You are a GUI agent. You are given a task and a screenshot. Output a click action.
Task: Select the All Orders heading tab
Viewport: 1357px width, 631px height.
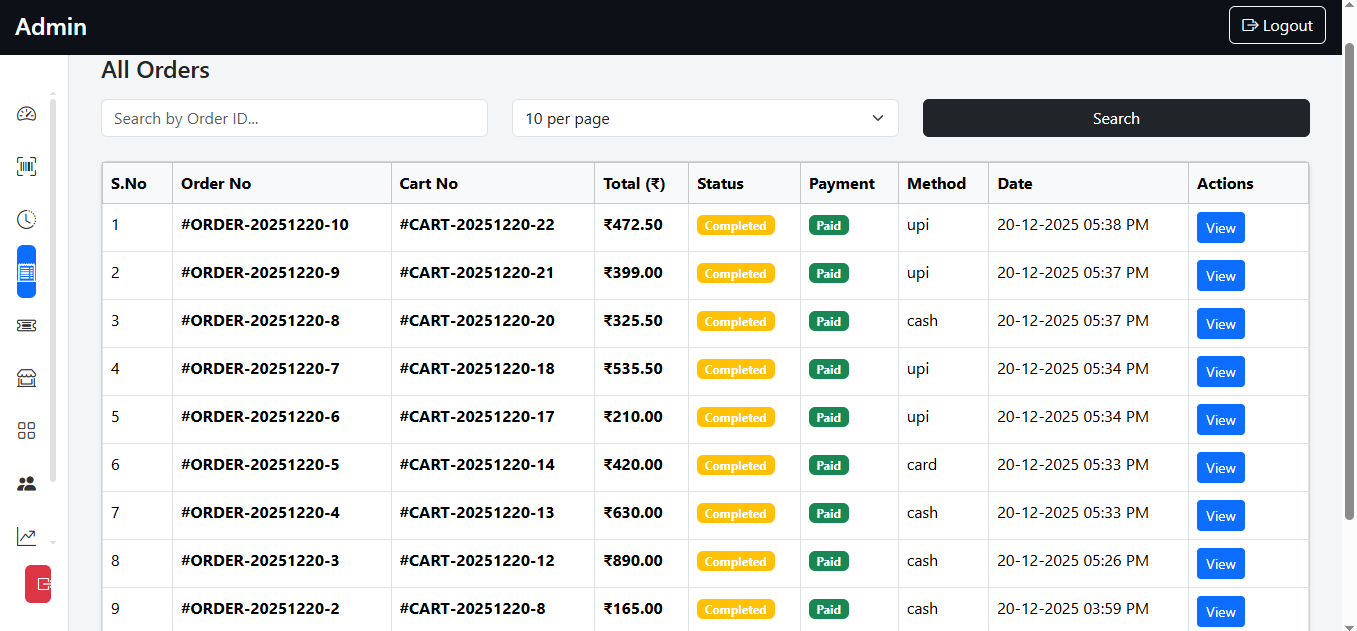[155, 70]
